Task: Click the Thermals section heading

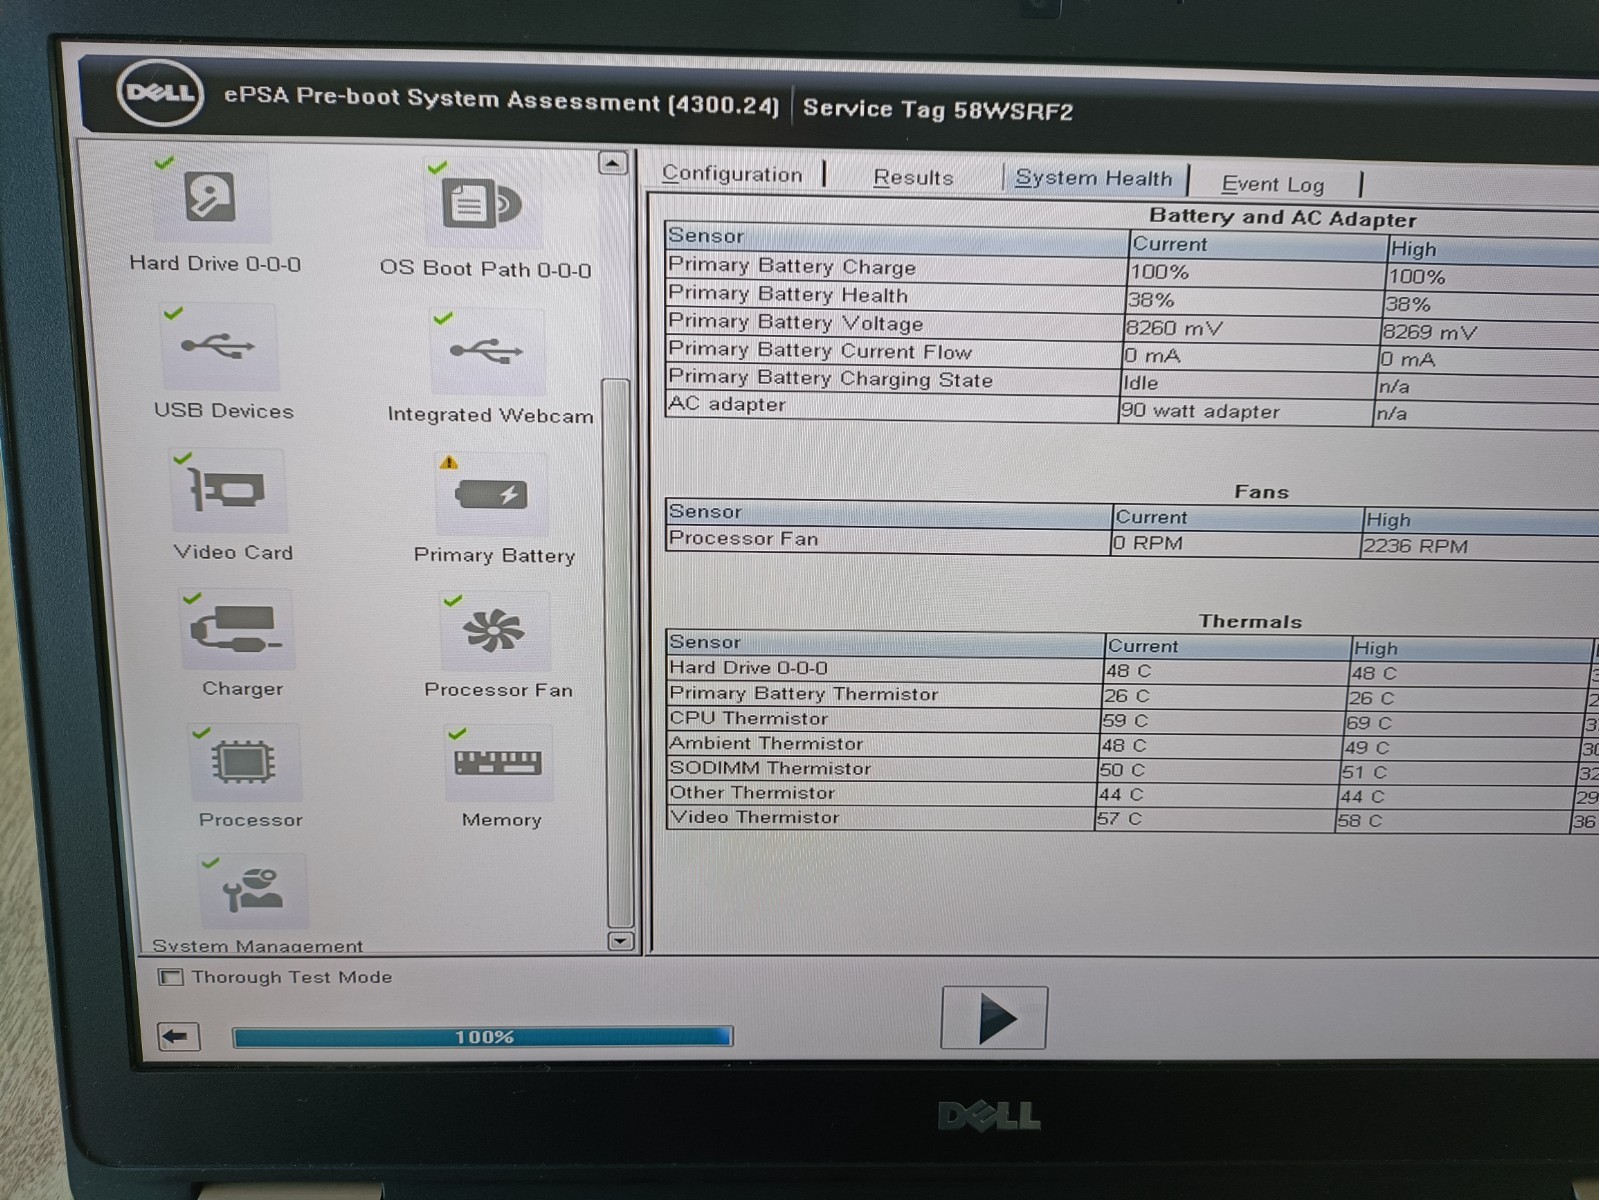Action: tap(1250, 621)
